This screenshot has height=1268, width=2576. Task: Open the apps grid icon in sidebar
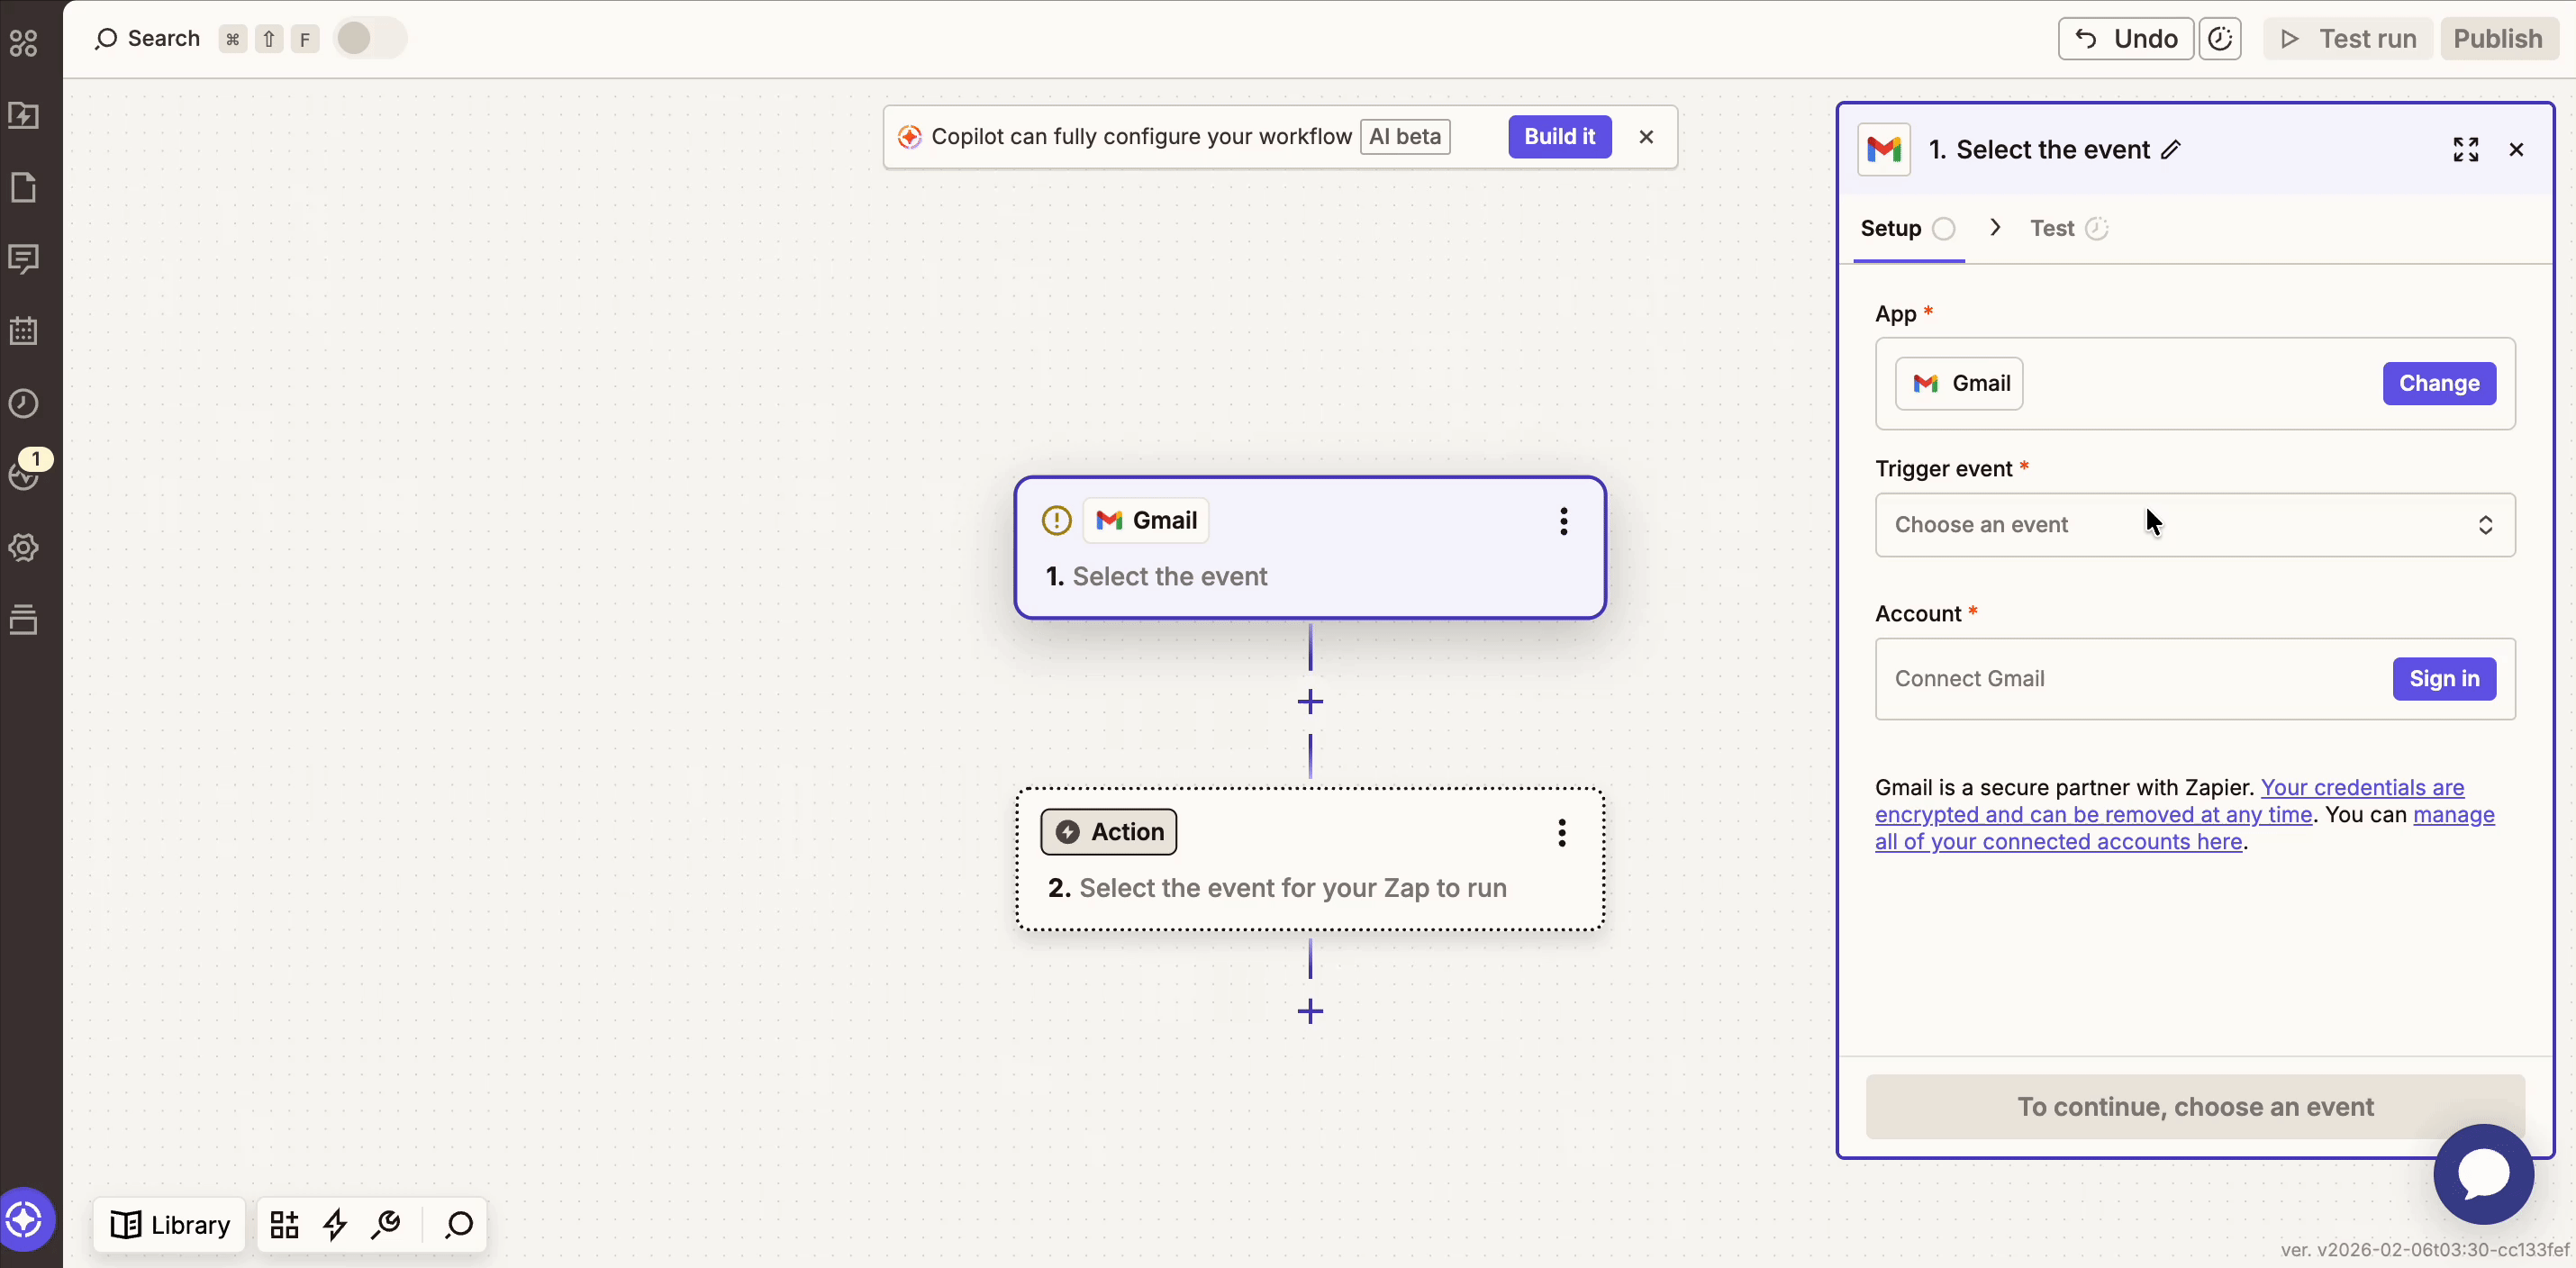[x=23, y=43]
